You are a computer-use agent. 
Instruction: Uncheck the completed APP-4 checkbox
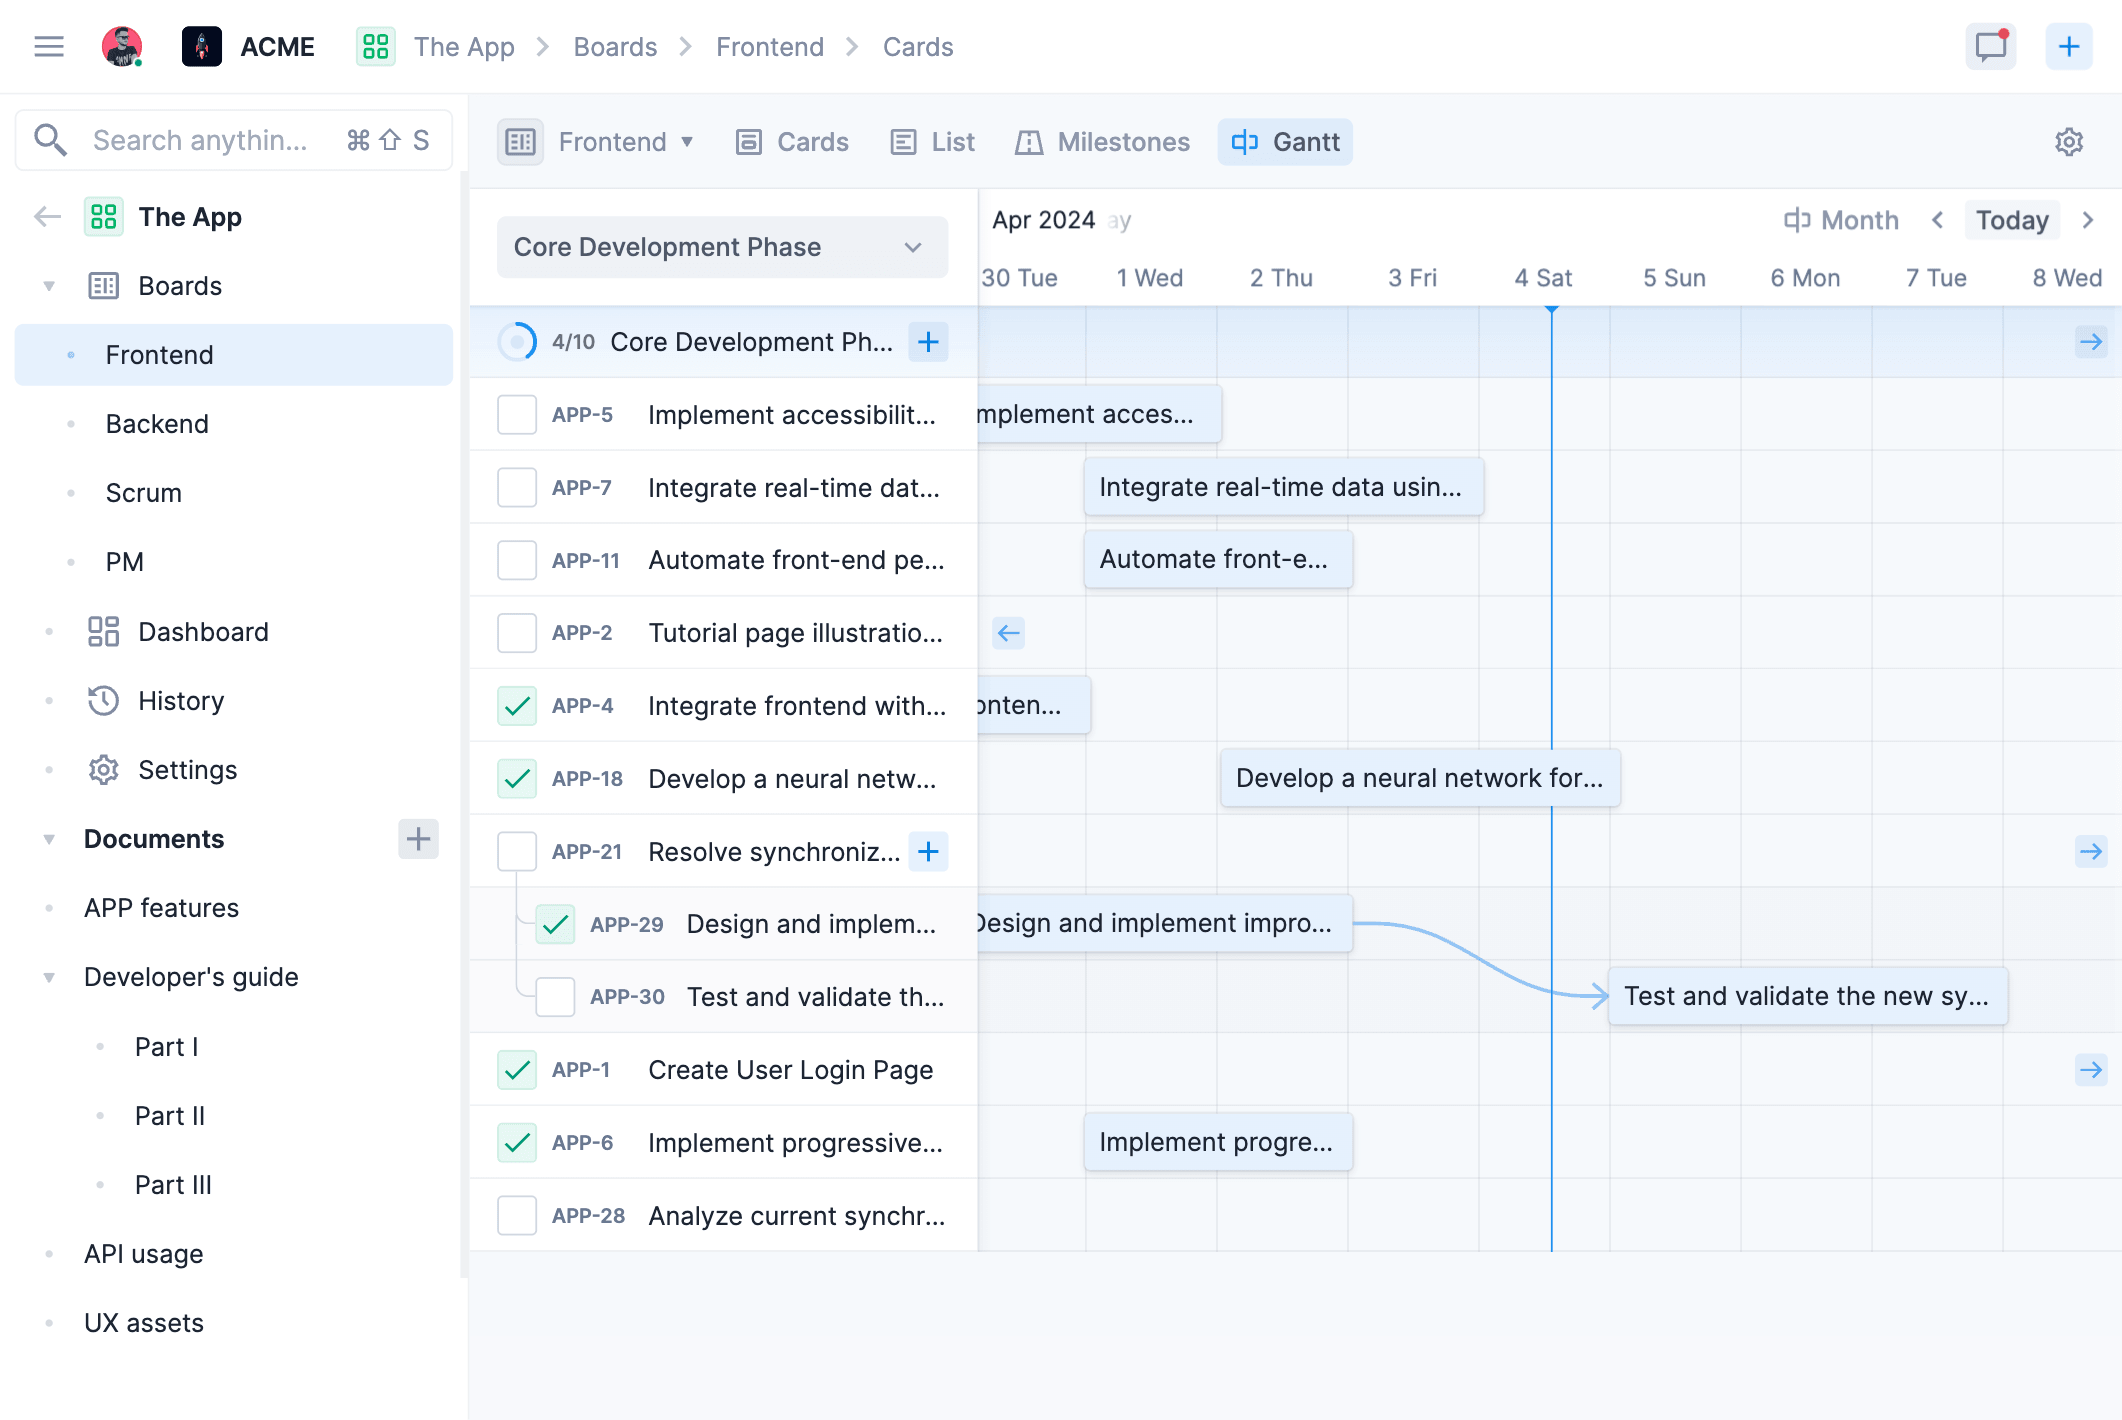click(516, 705)
